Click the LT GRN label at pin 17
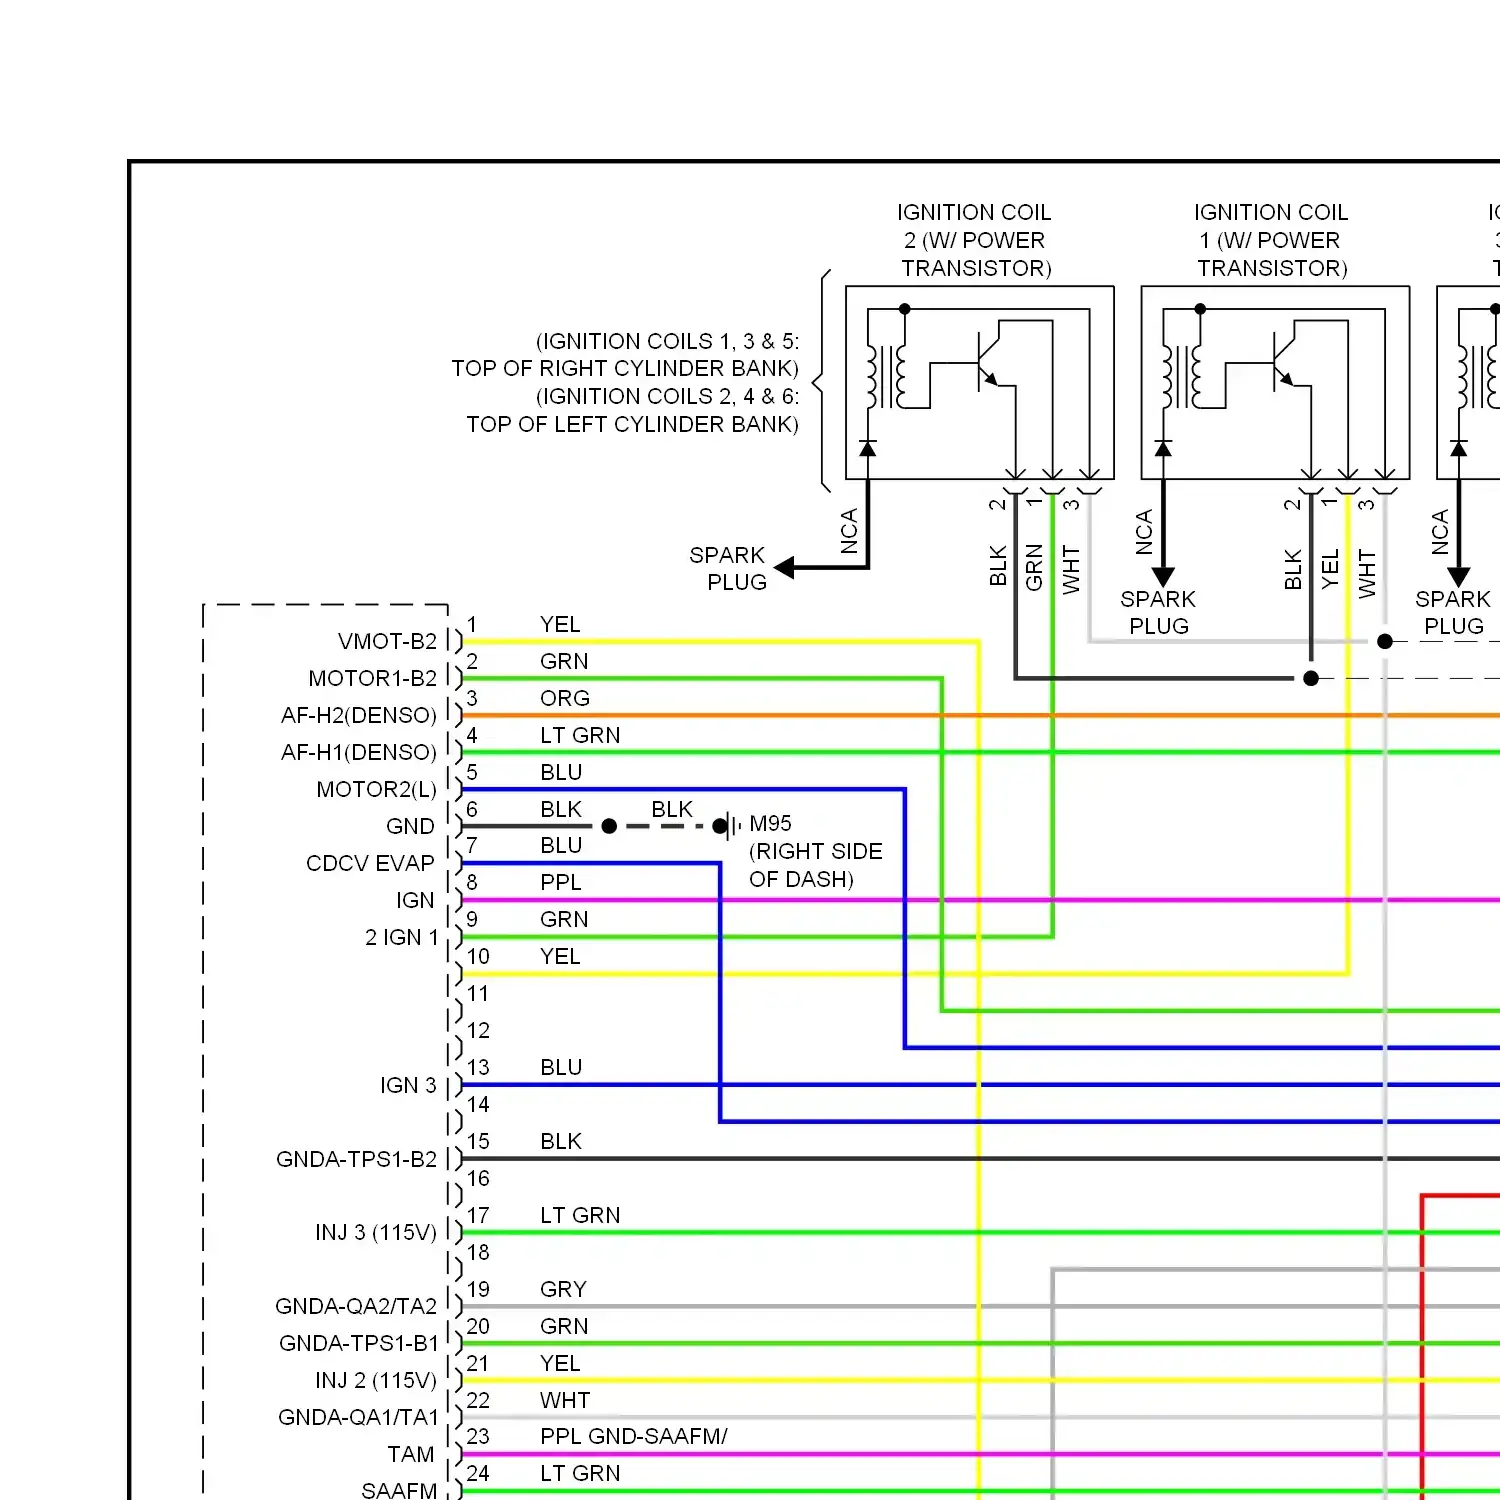1500x1500 pixels. pyautogui.click(x=580, y=1215)
